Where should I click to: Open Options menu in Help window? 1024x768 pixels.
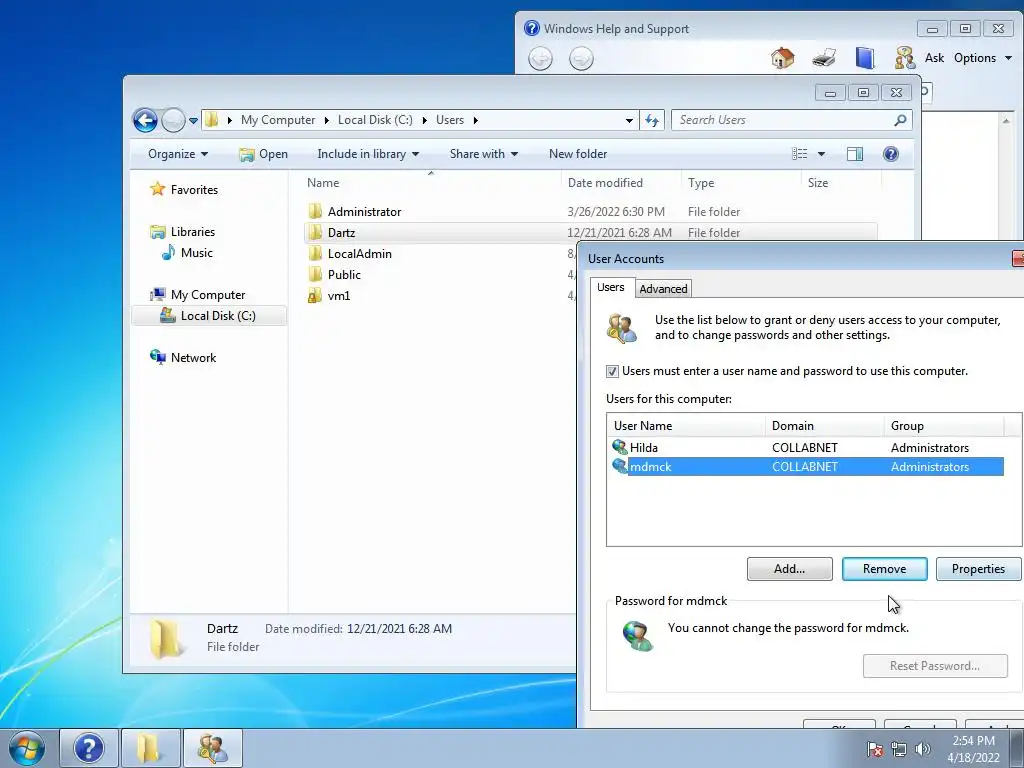(x=982, y=58)
